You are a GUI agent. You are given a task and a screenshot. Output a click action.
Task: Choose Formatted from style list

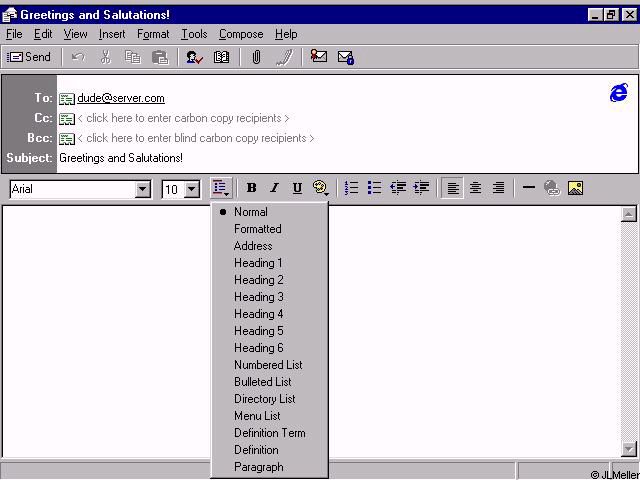(x=269, y=229)
